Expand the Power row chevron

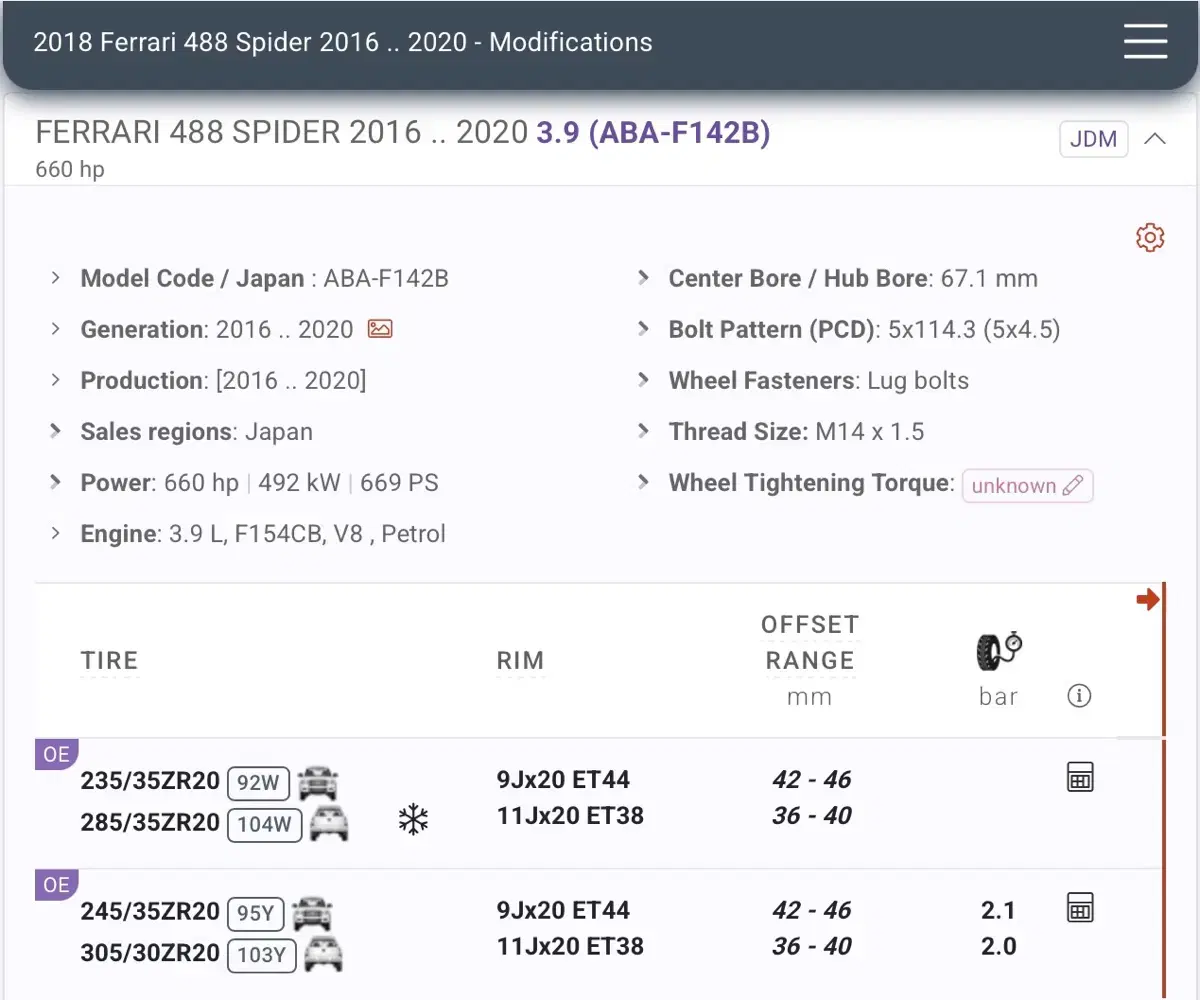coord(56,482)
